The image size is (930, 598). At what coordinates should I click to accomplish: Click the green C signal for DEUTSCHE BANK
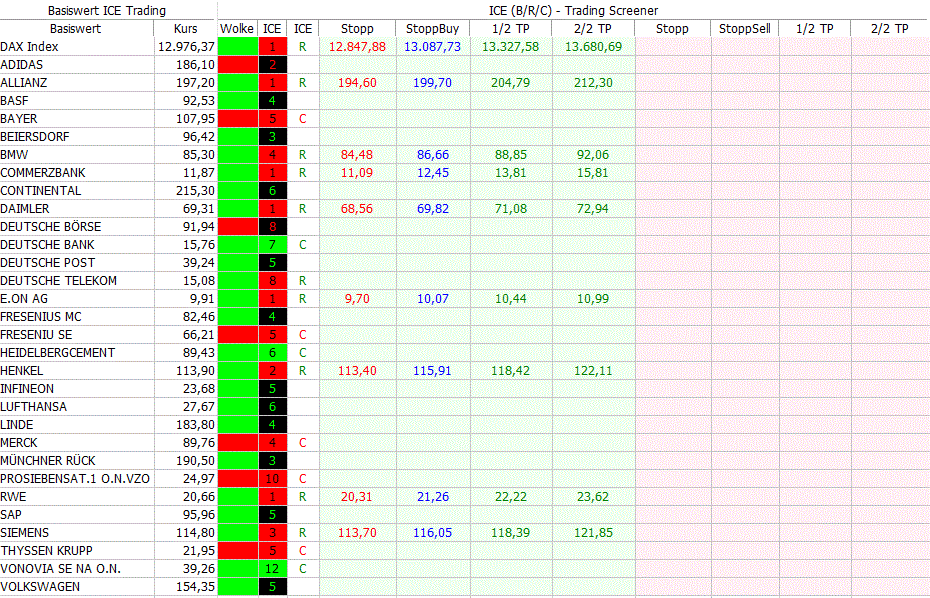click(302, 244)
